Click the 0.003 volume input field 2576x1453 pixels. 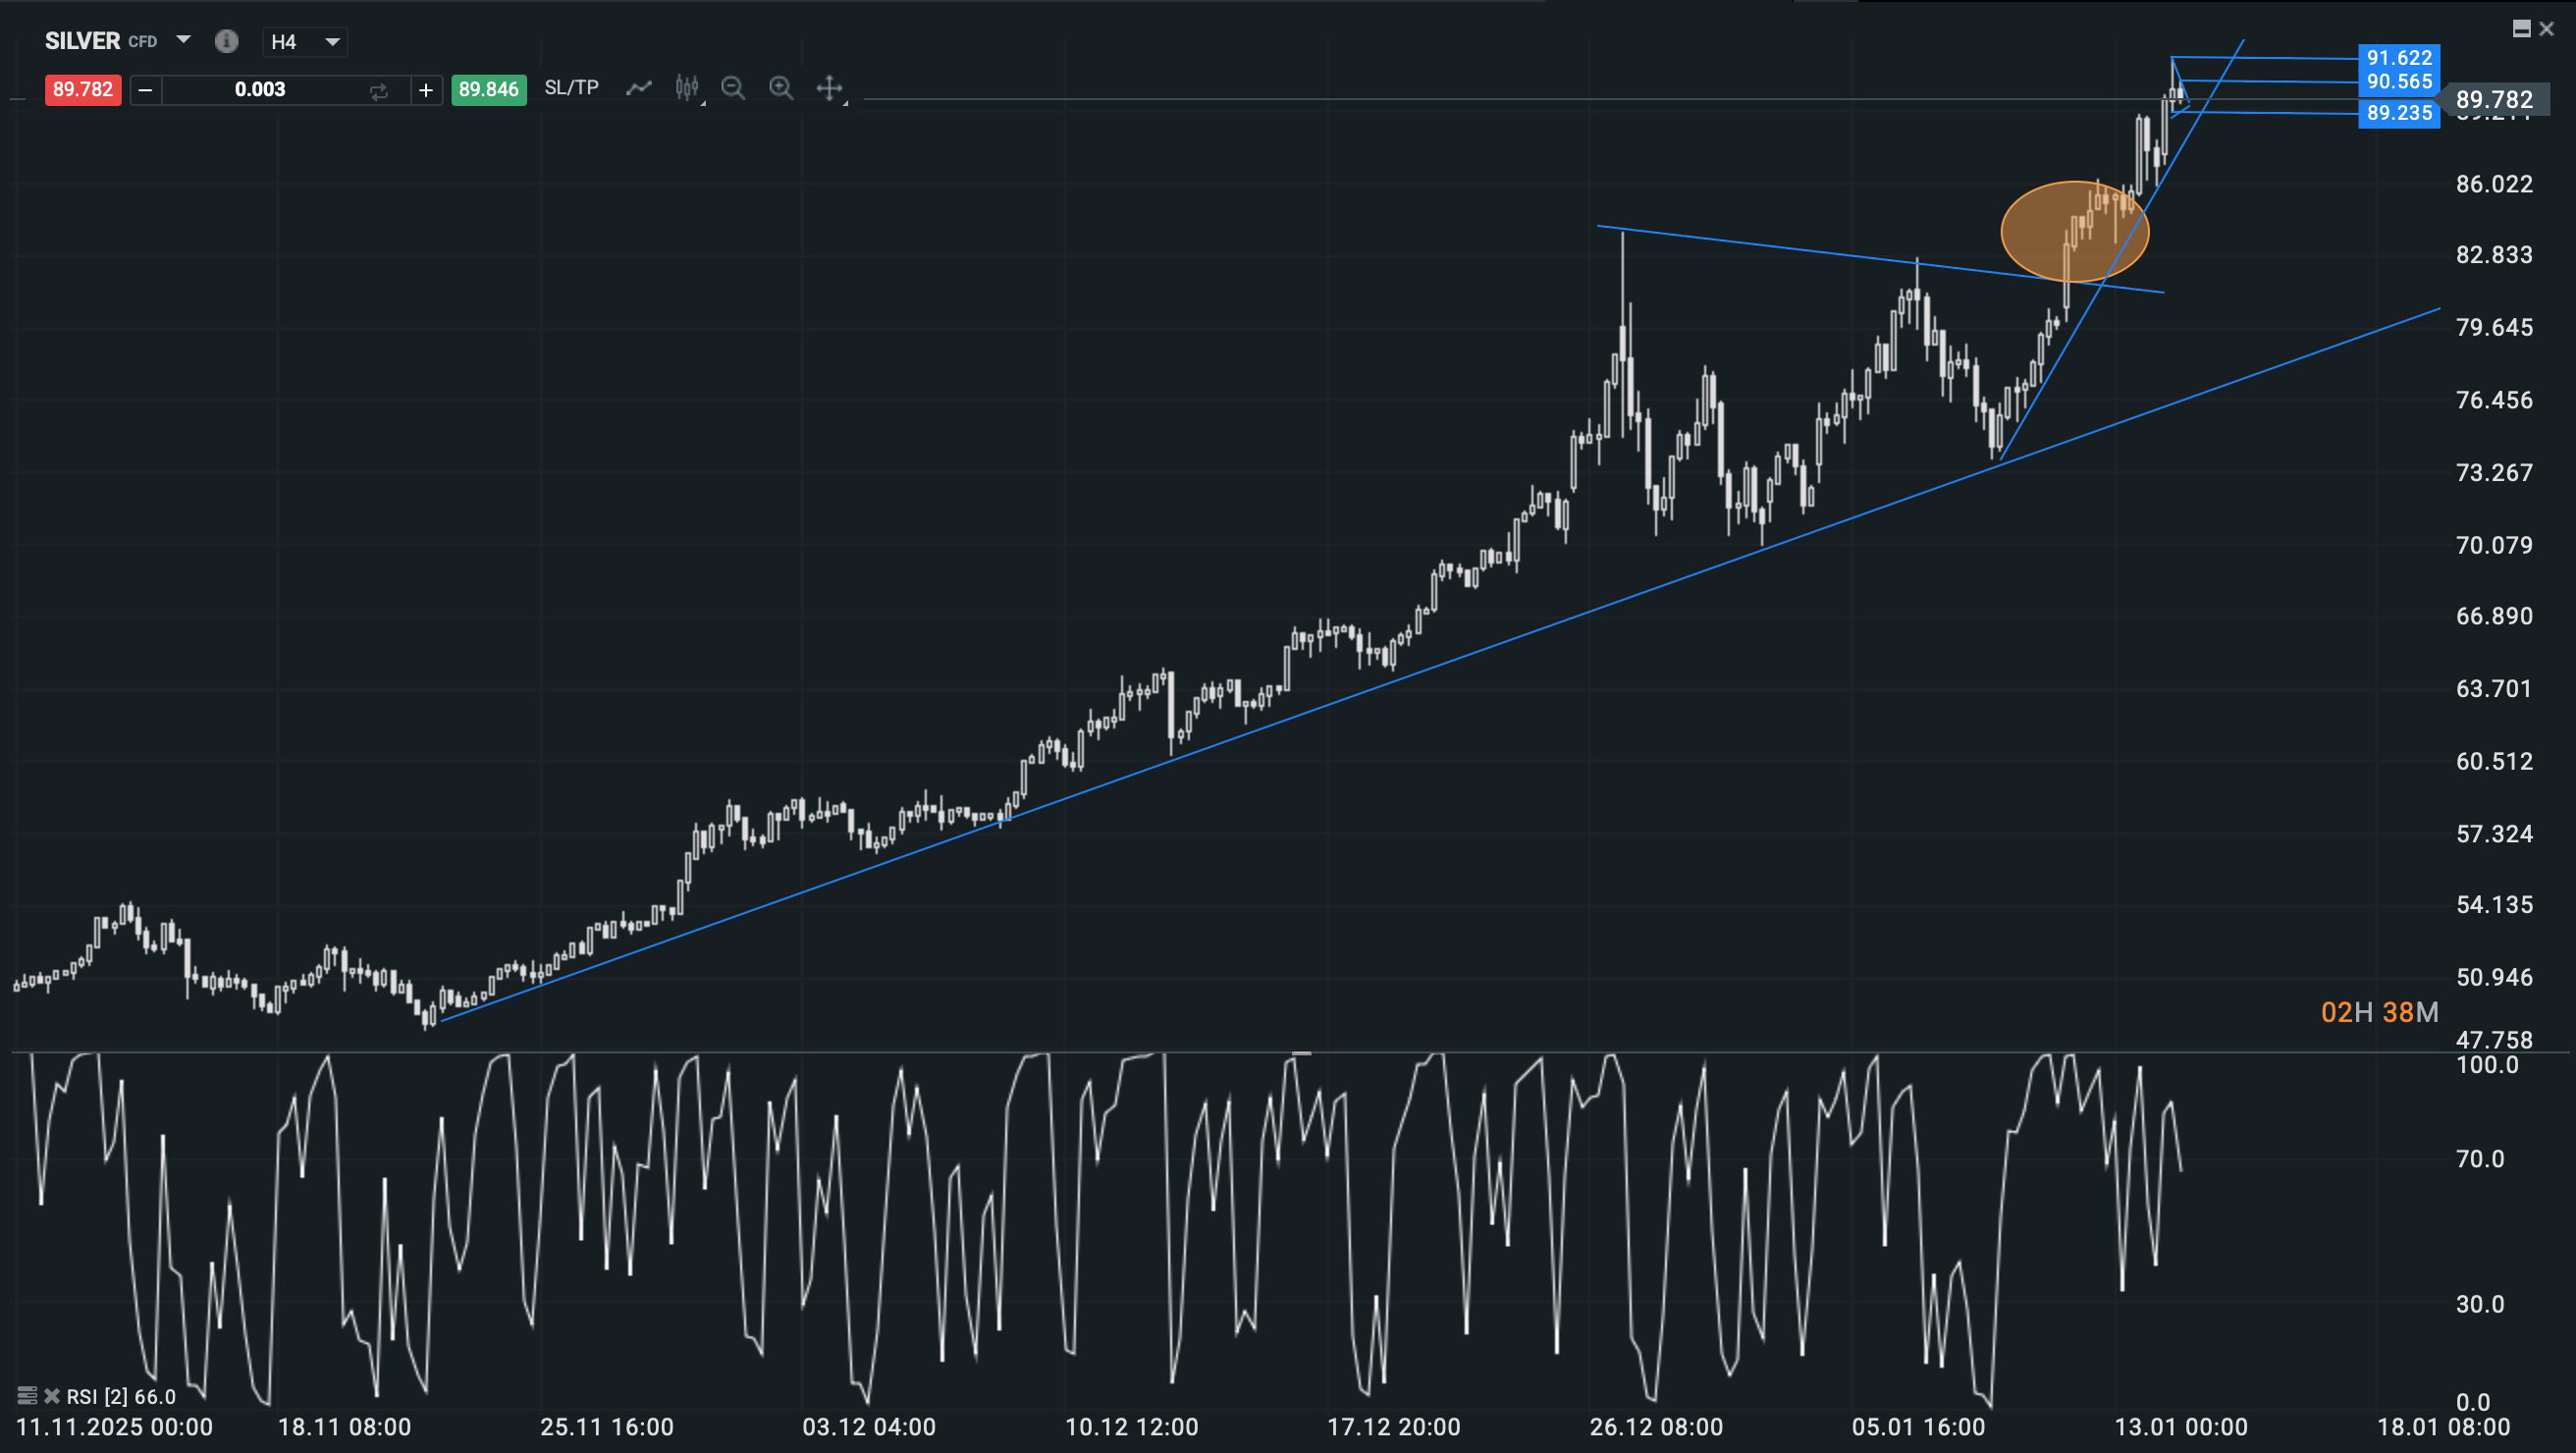click(x=260, y=90)
